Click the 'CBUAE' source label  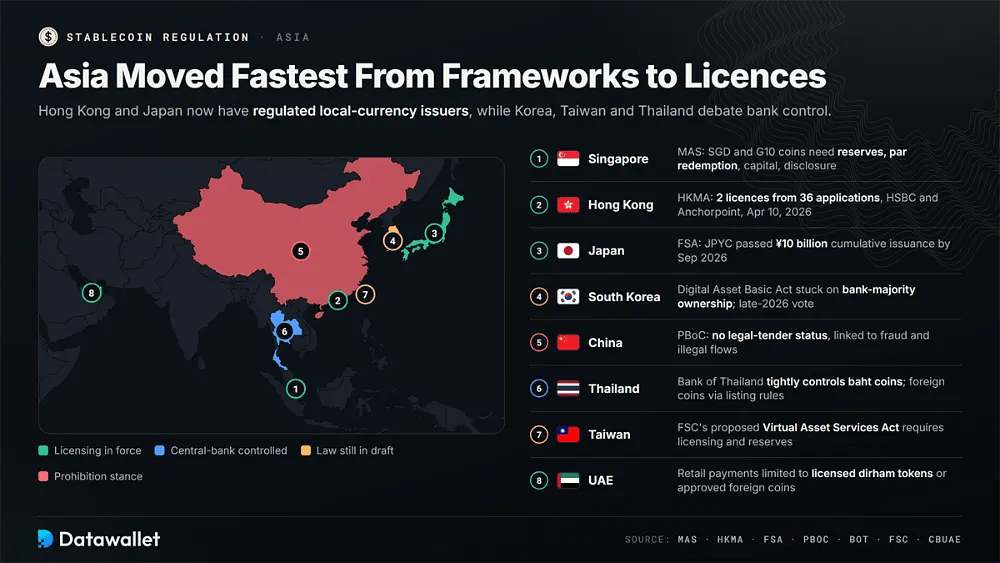point(945,539)
